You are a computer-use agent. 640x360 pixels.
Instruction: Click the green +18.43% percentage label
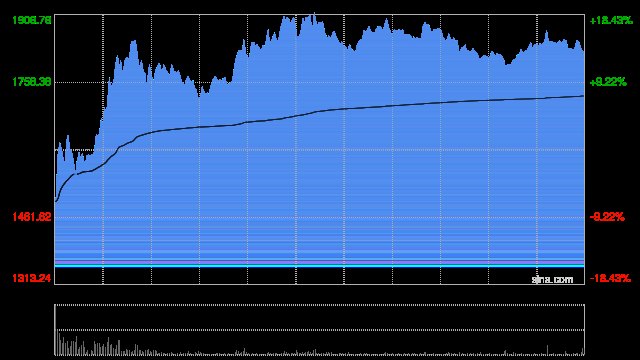pyautogui.click(x=611, y=20)
